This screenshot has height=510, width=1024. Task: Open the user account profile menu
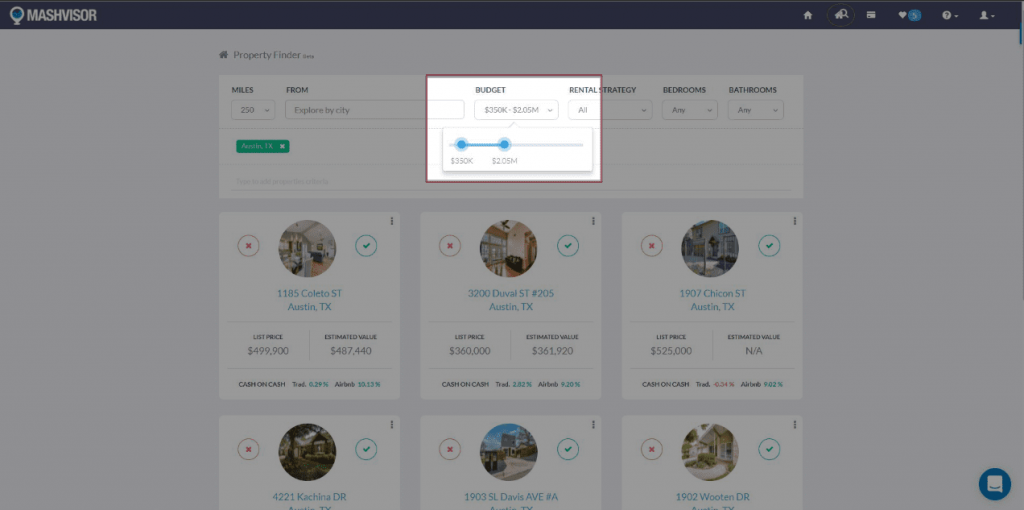click(x=986, y=15)
